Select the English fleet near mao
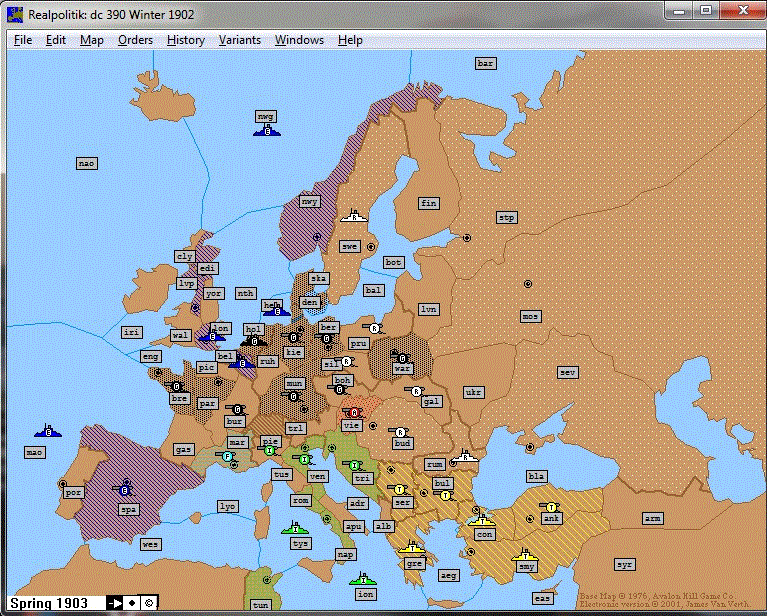The image size is (767, 616). [48, 432]
